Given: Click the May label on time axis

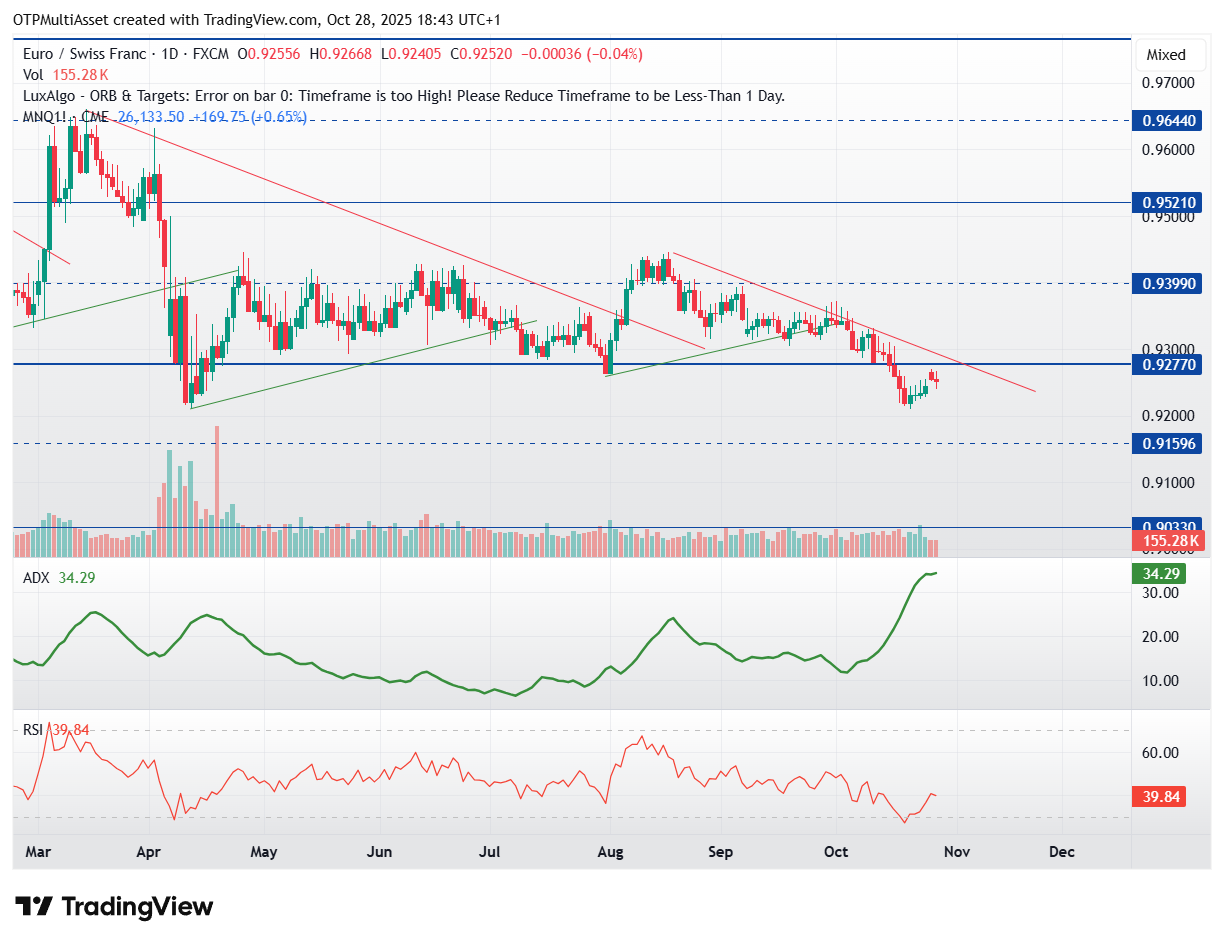Looking at the screenshot, I should (264, 852).
